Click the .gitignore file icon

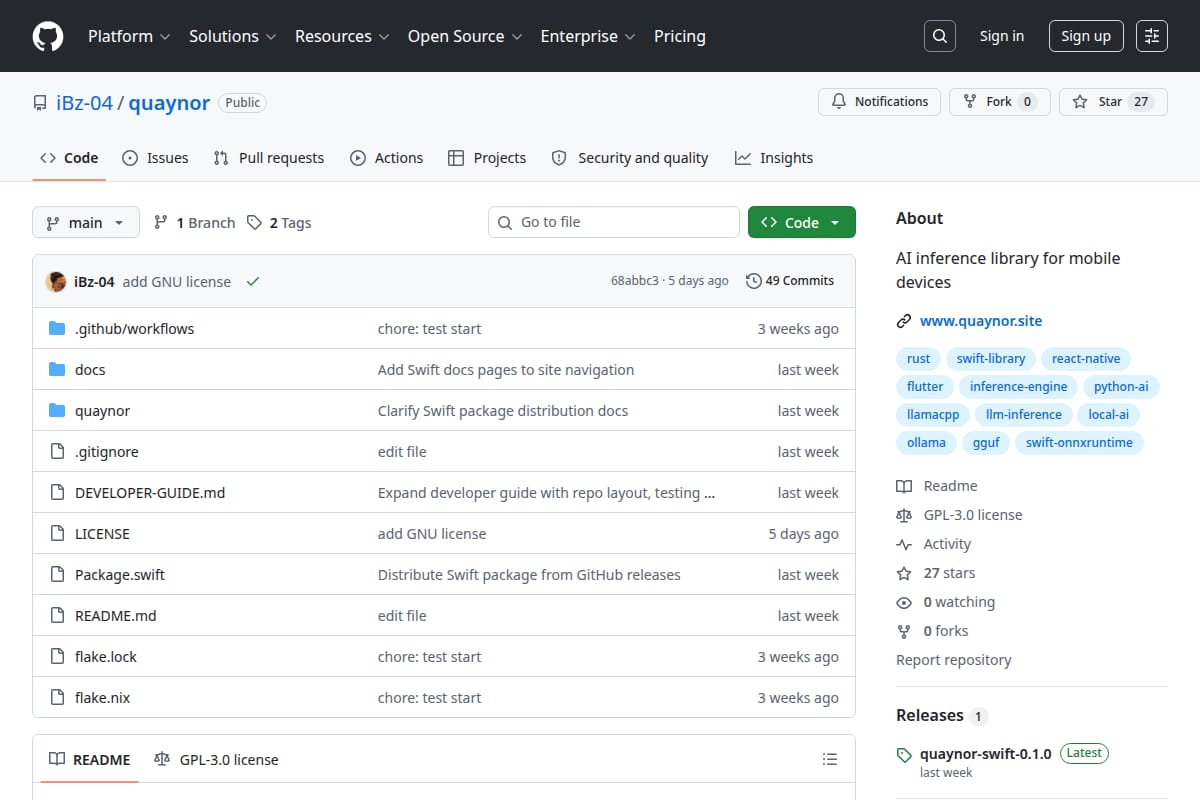[57, 452]
